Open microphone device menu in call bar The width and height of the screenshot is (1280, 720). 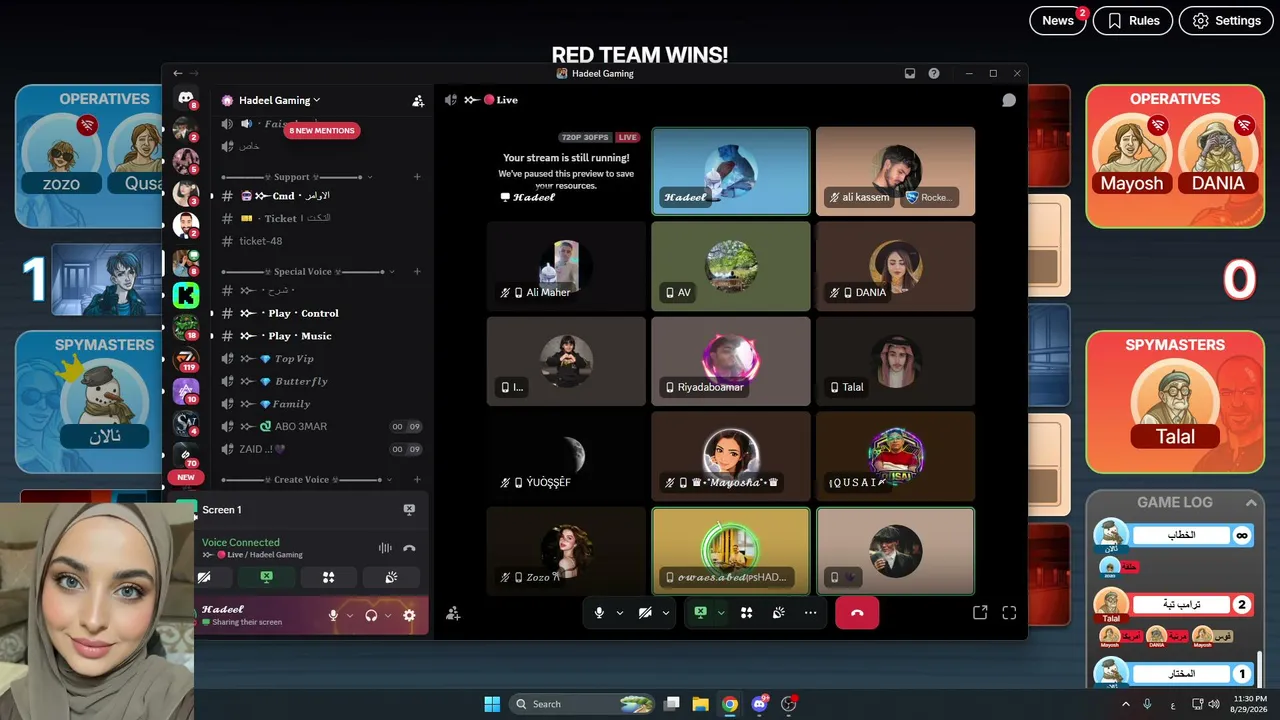620,613
